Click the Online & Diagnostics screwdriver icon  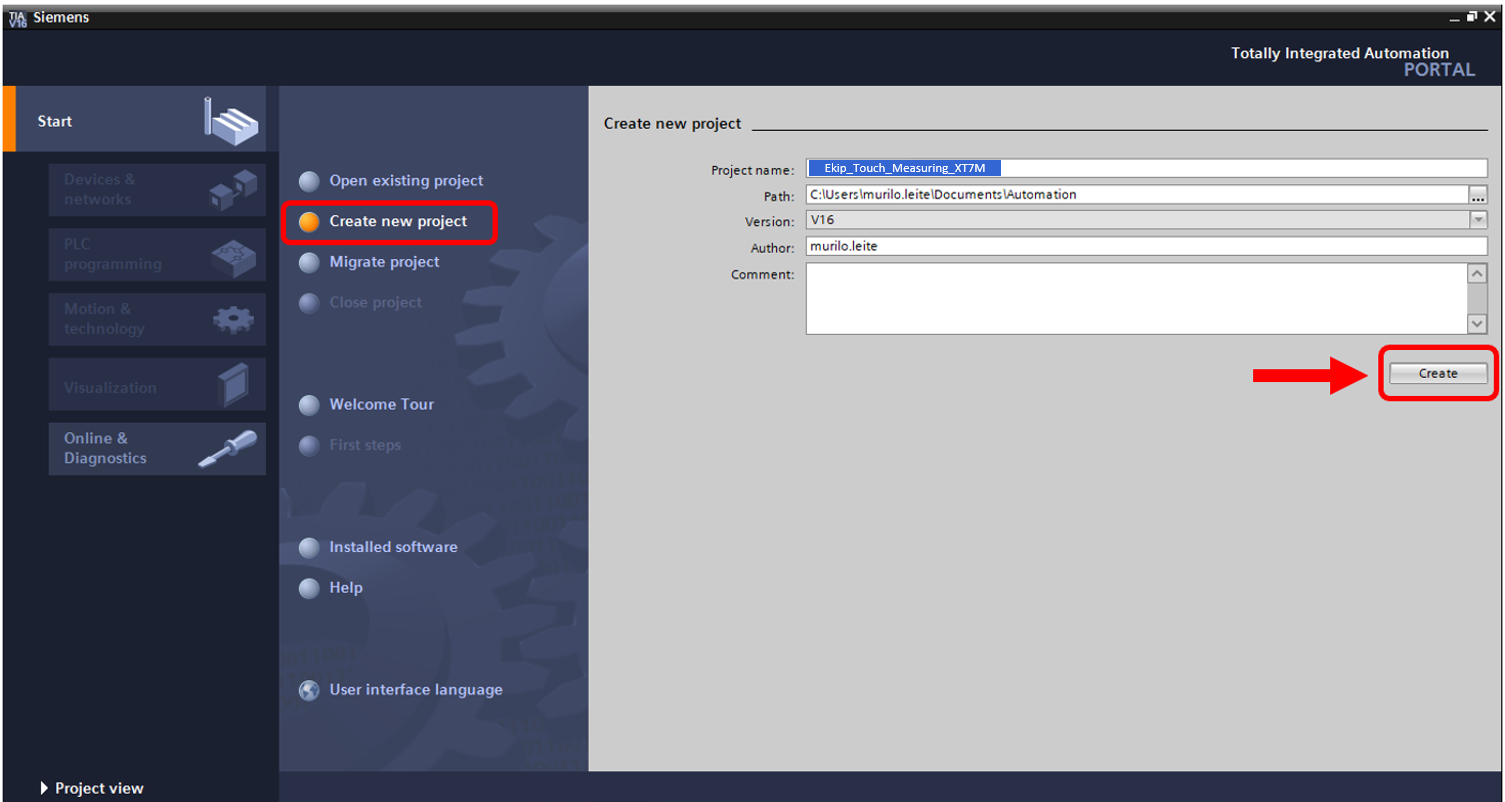[x=227, y=448]
